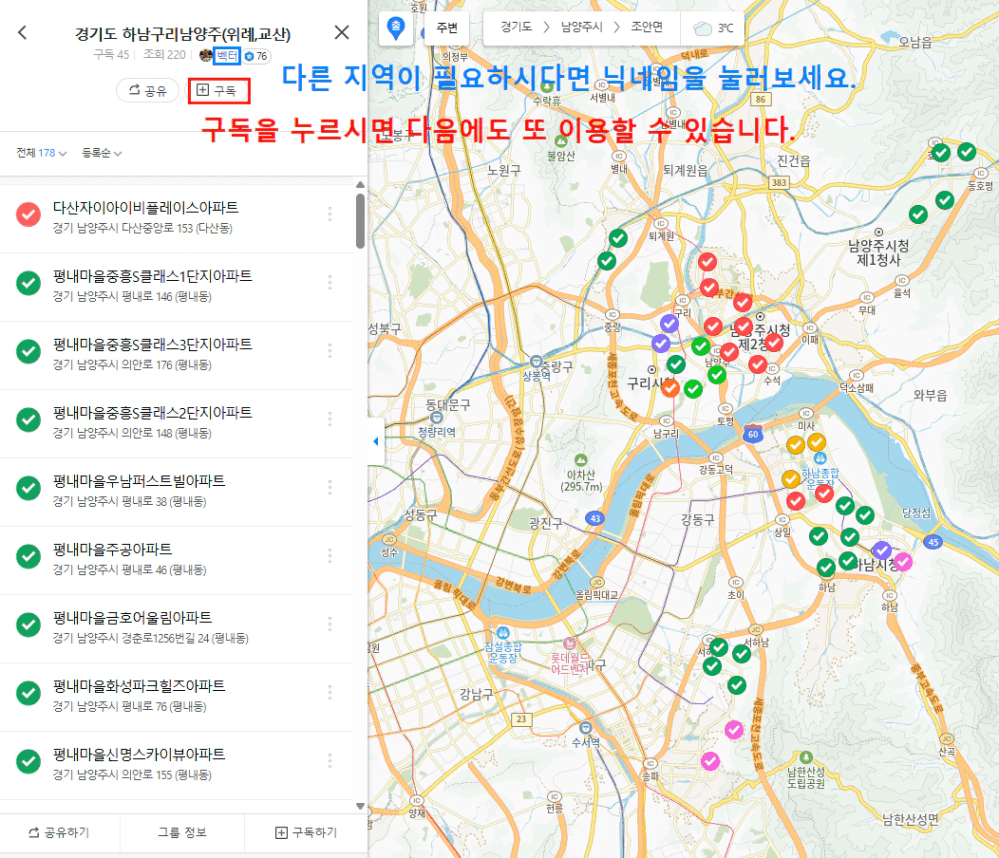Open options for 평내마을신명스카이뷰아파트 row

pyautogui.click(x=329, y=761)
